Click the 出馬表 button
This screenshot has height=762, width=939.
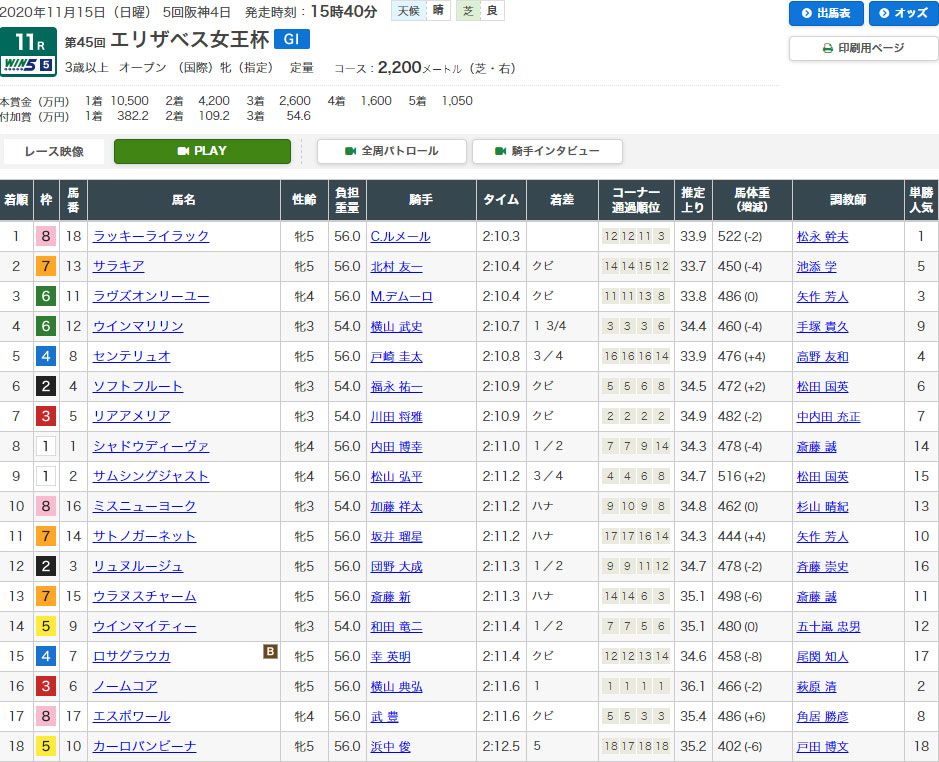pos(826,13)
